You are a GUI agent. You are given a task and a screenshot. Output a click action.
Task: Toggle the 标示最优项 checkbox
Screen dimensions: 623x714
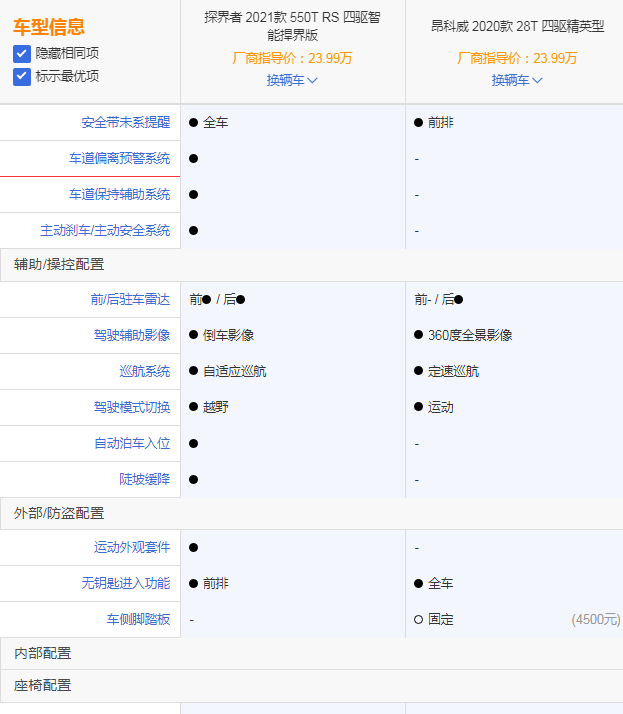point(21,76)
